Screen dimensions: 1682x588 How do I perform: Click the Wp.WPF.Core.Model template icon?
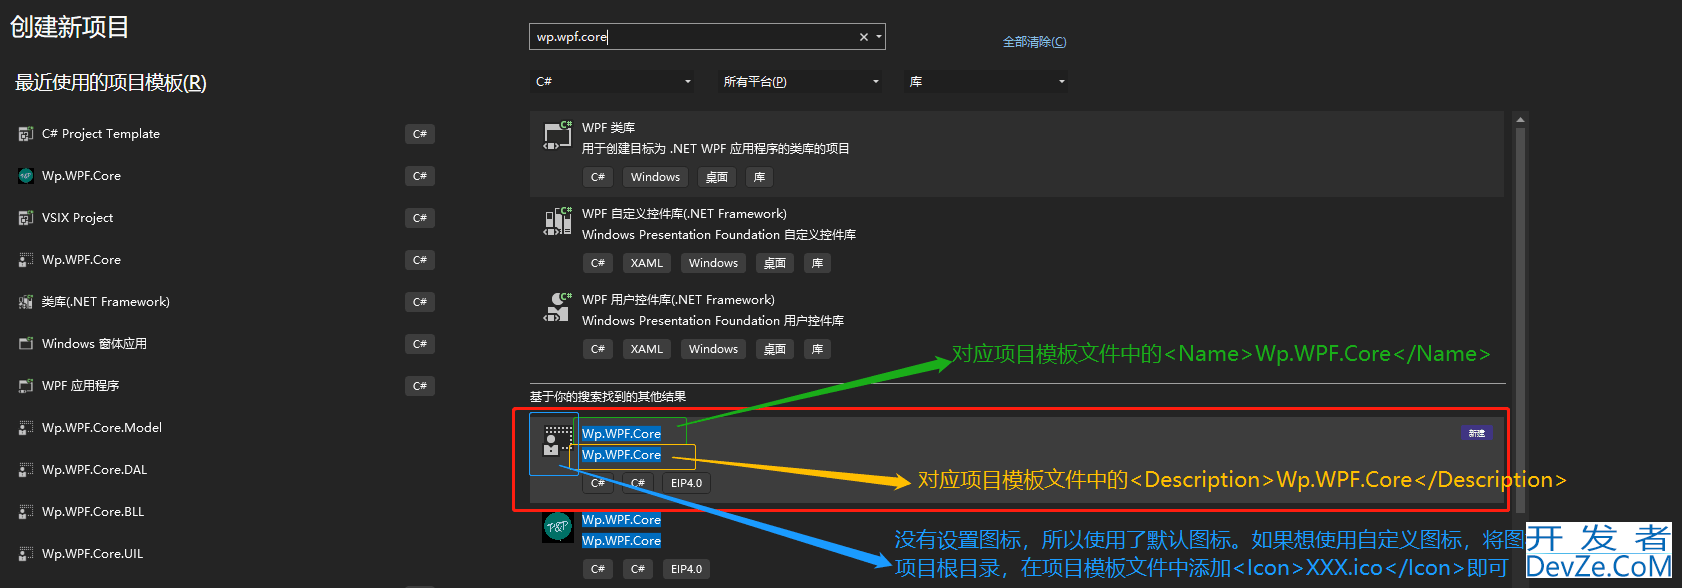[x=26, y=428]
